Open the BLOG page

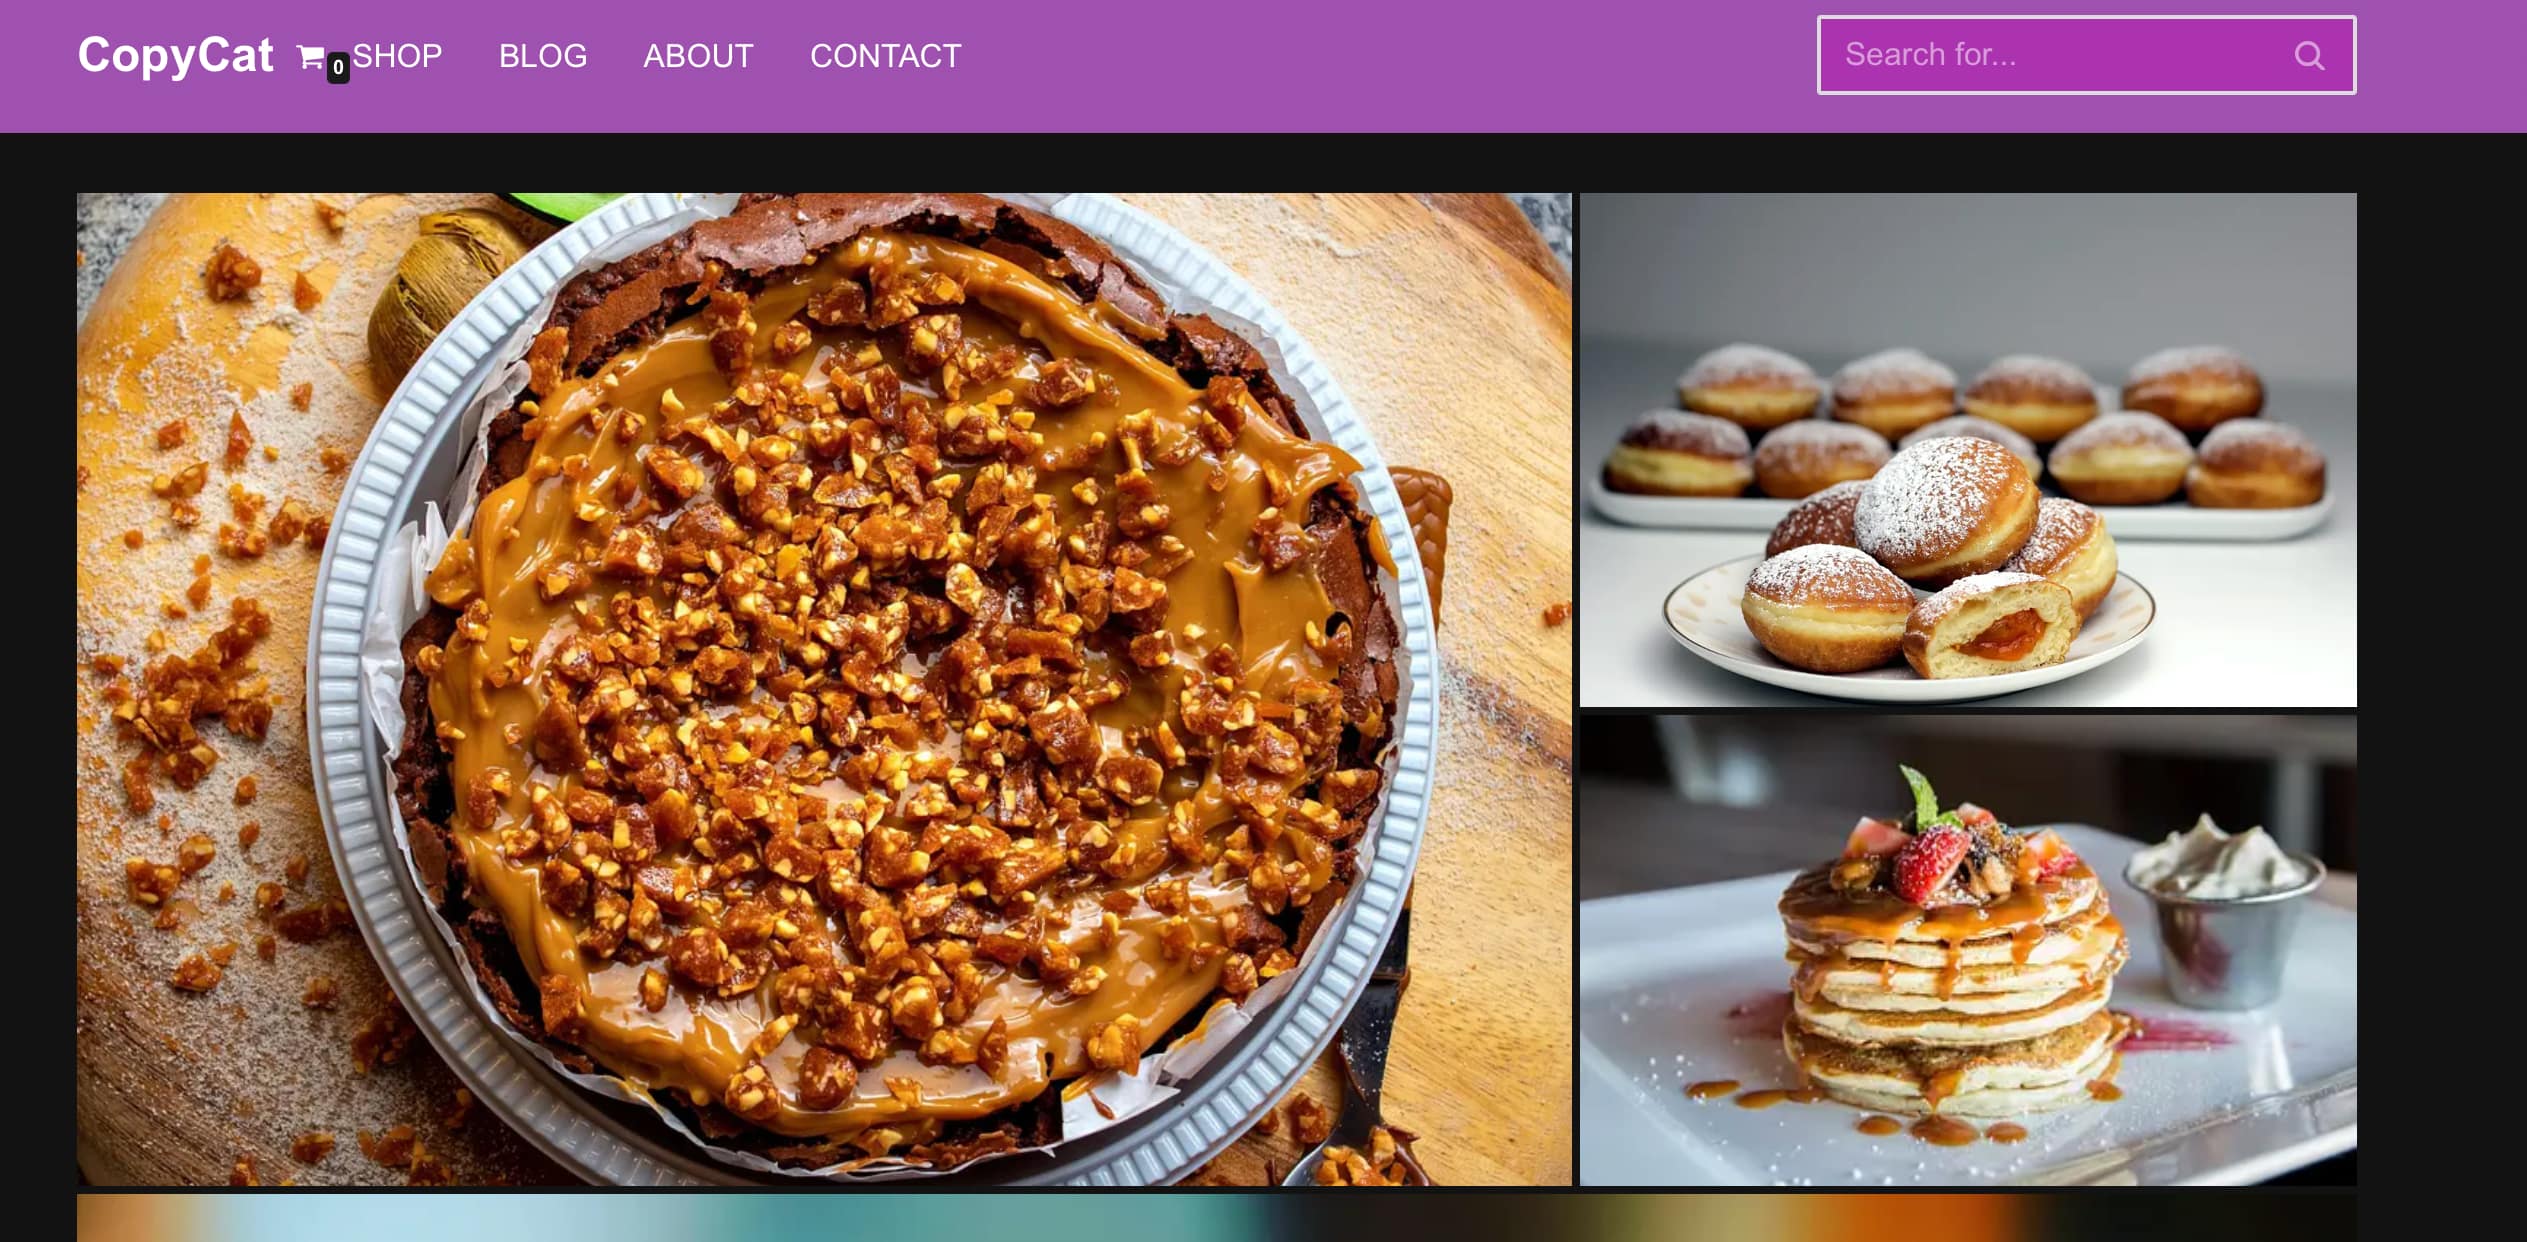pyautogui.click(x=543, y=56)
